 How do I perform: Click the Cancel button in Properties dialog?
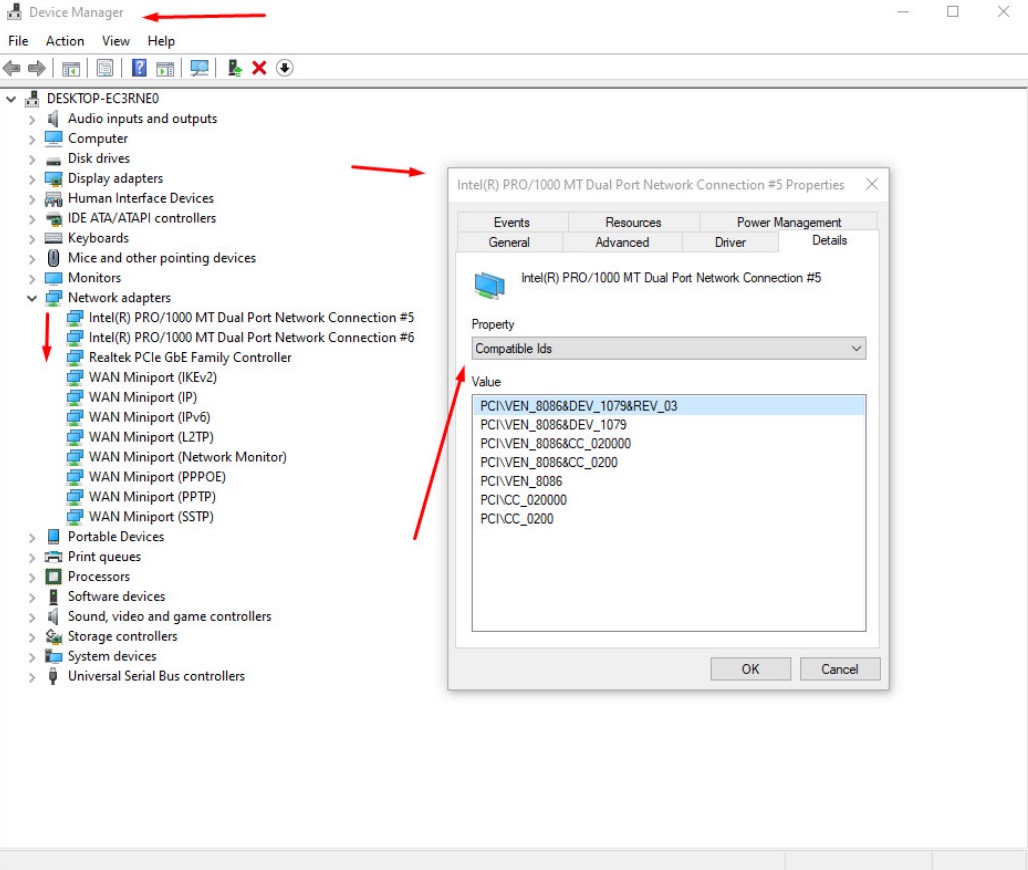coord(839,669)
